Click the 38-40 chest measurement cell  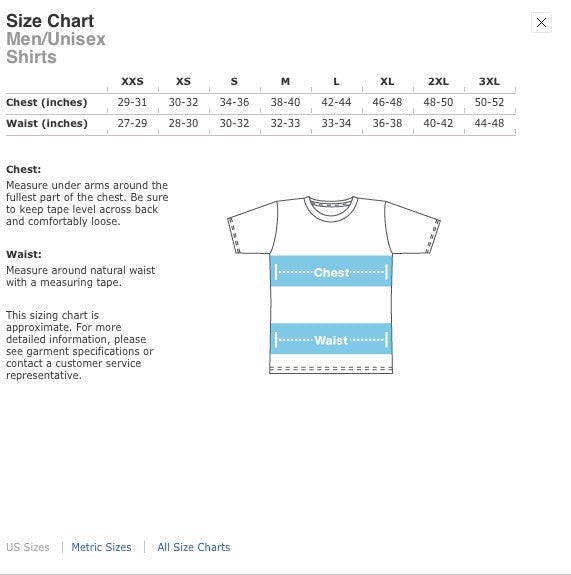285,102
